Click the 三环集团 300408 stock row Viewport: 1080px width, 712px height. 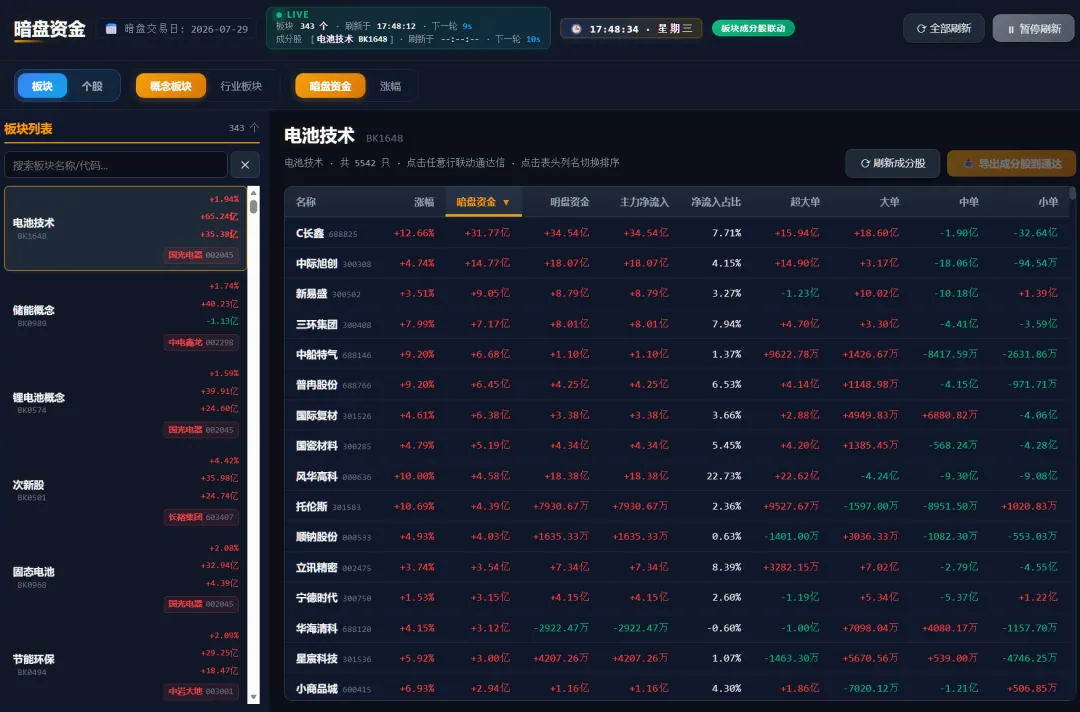pos(677,324)
